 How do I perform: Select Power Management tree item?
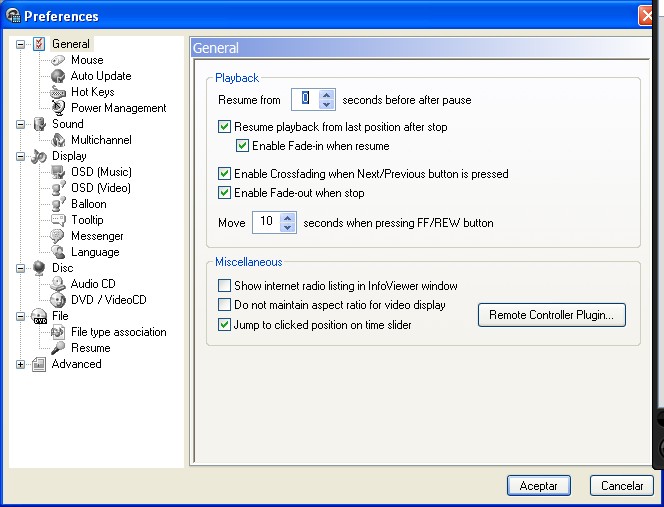(119, 108)
